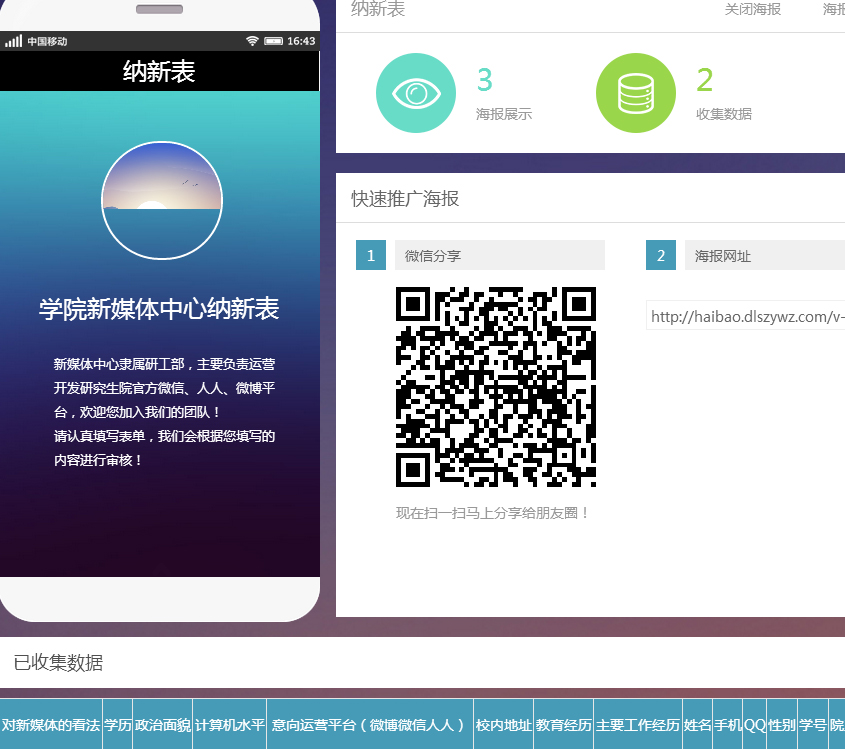Click the WeChat share QR code
Viewport: 845px width, 749px height.
[496, 387]
